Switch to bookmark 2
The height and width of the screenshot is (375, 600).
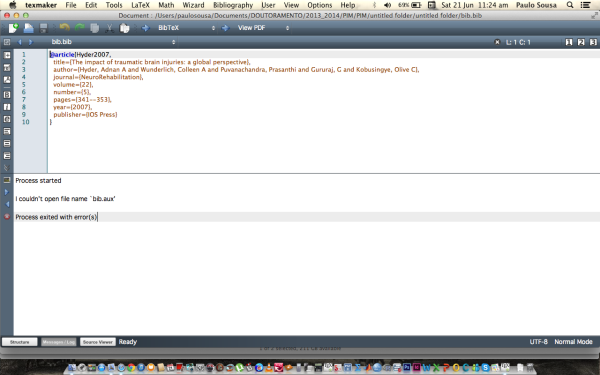pyautogui.click(x=581, y=42)
